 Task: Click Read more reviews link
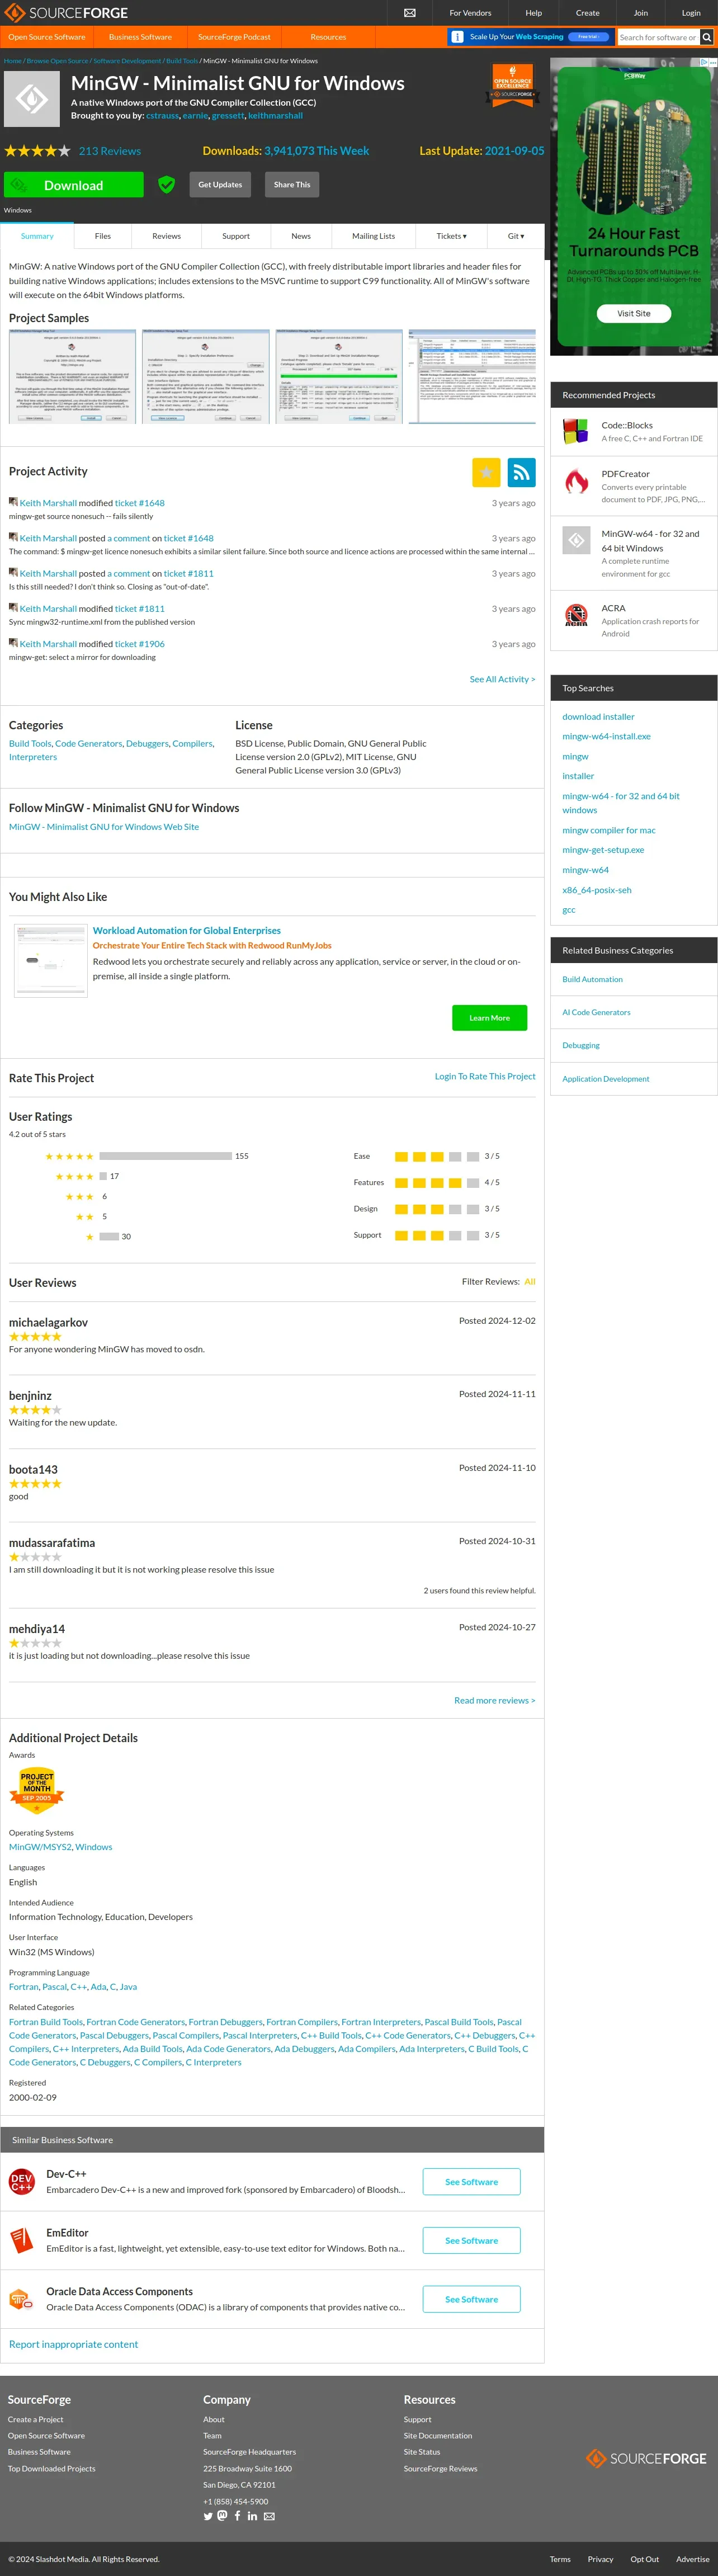[x=494, y=1700]
